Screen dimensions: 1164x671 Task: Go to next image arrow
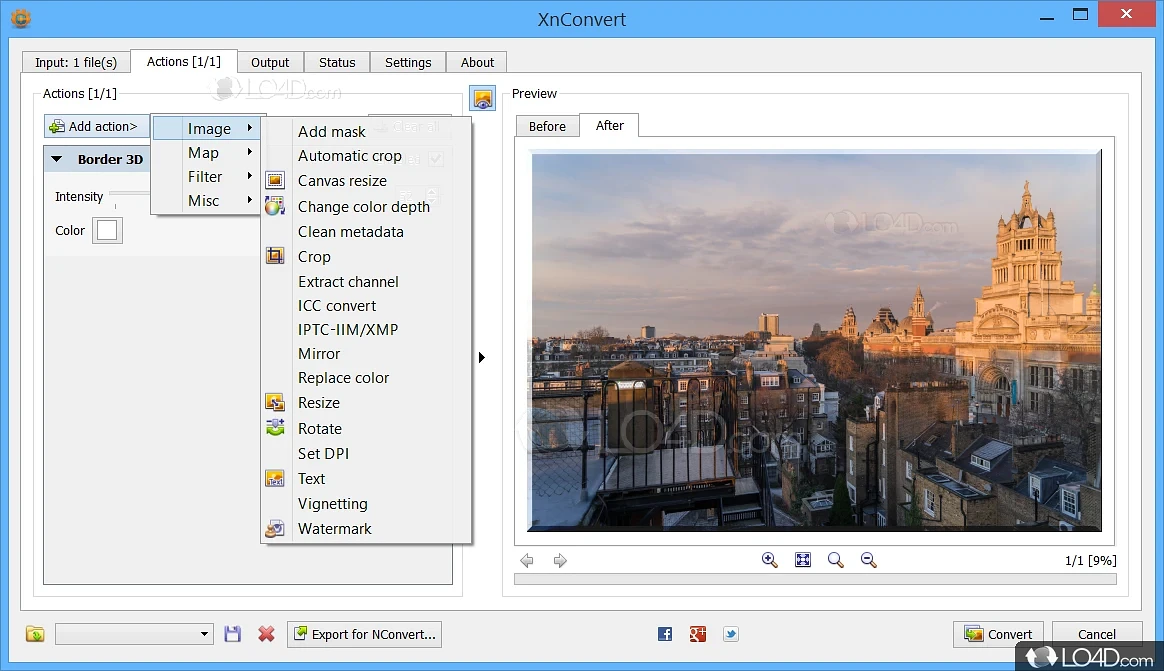coord(560,560)
